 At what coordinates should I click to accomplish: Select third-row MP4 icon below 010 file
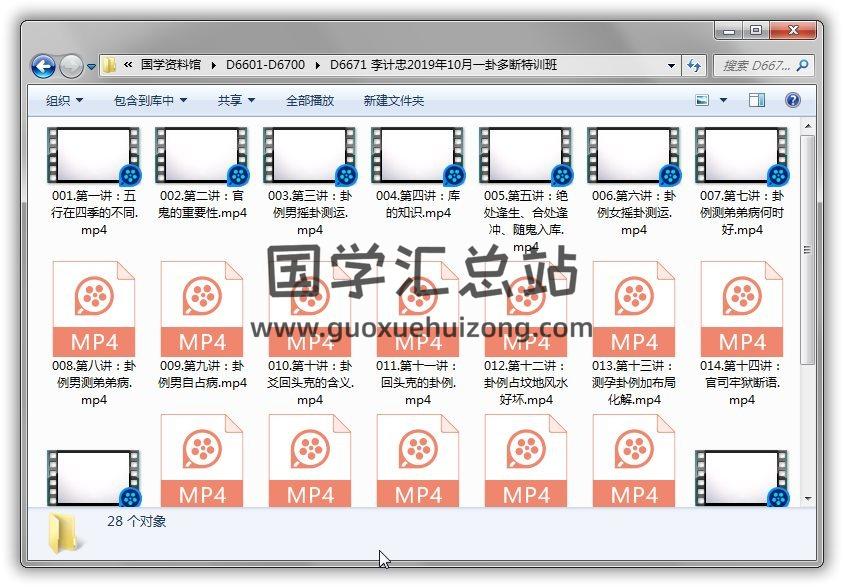[310, 460]
